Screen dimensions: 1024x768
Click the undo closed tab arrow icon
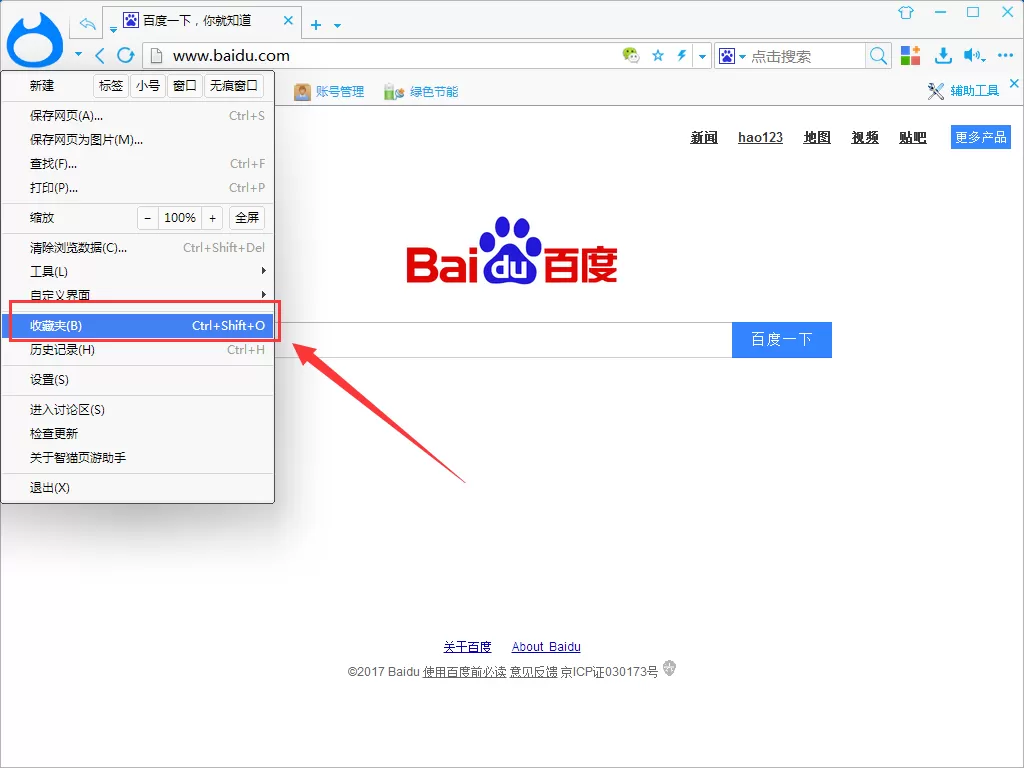[x=88, y=24]
